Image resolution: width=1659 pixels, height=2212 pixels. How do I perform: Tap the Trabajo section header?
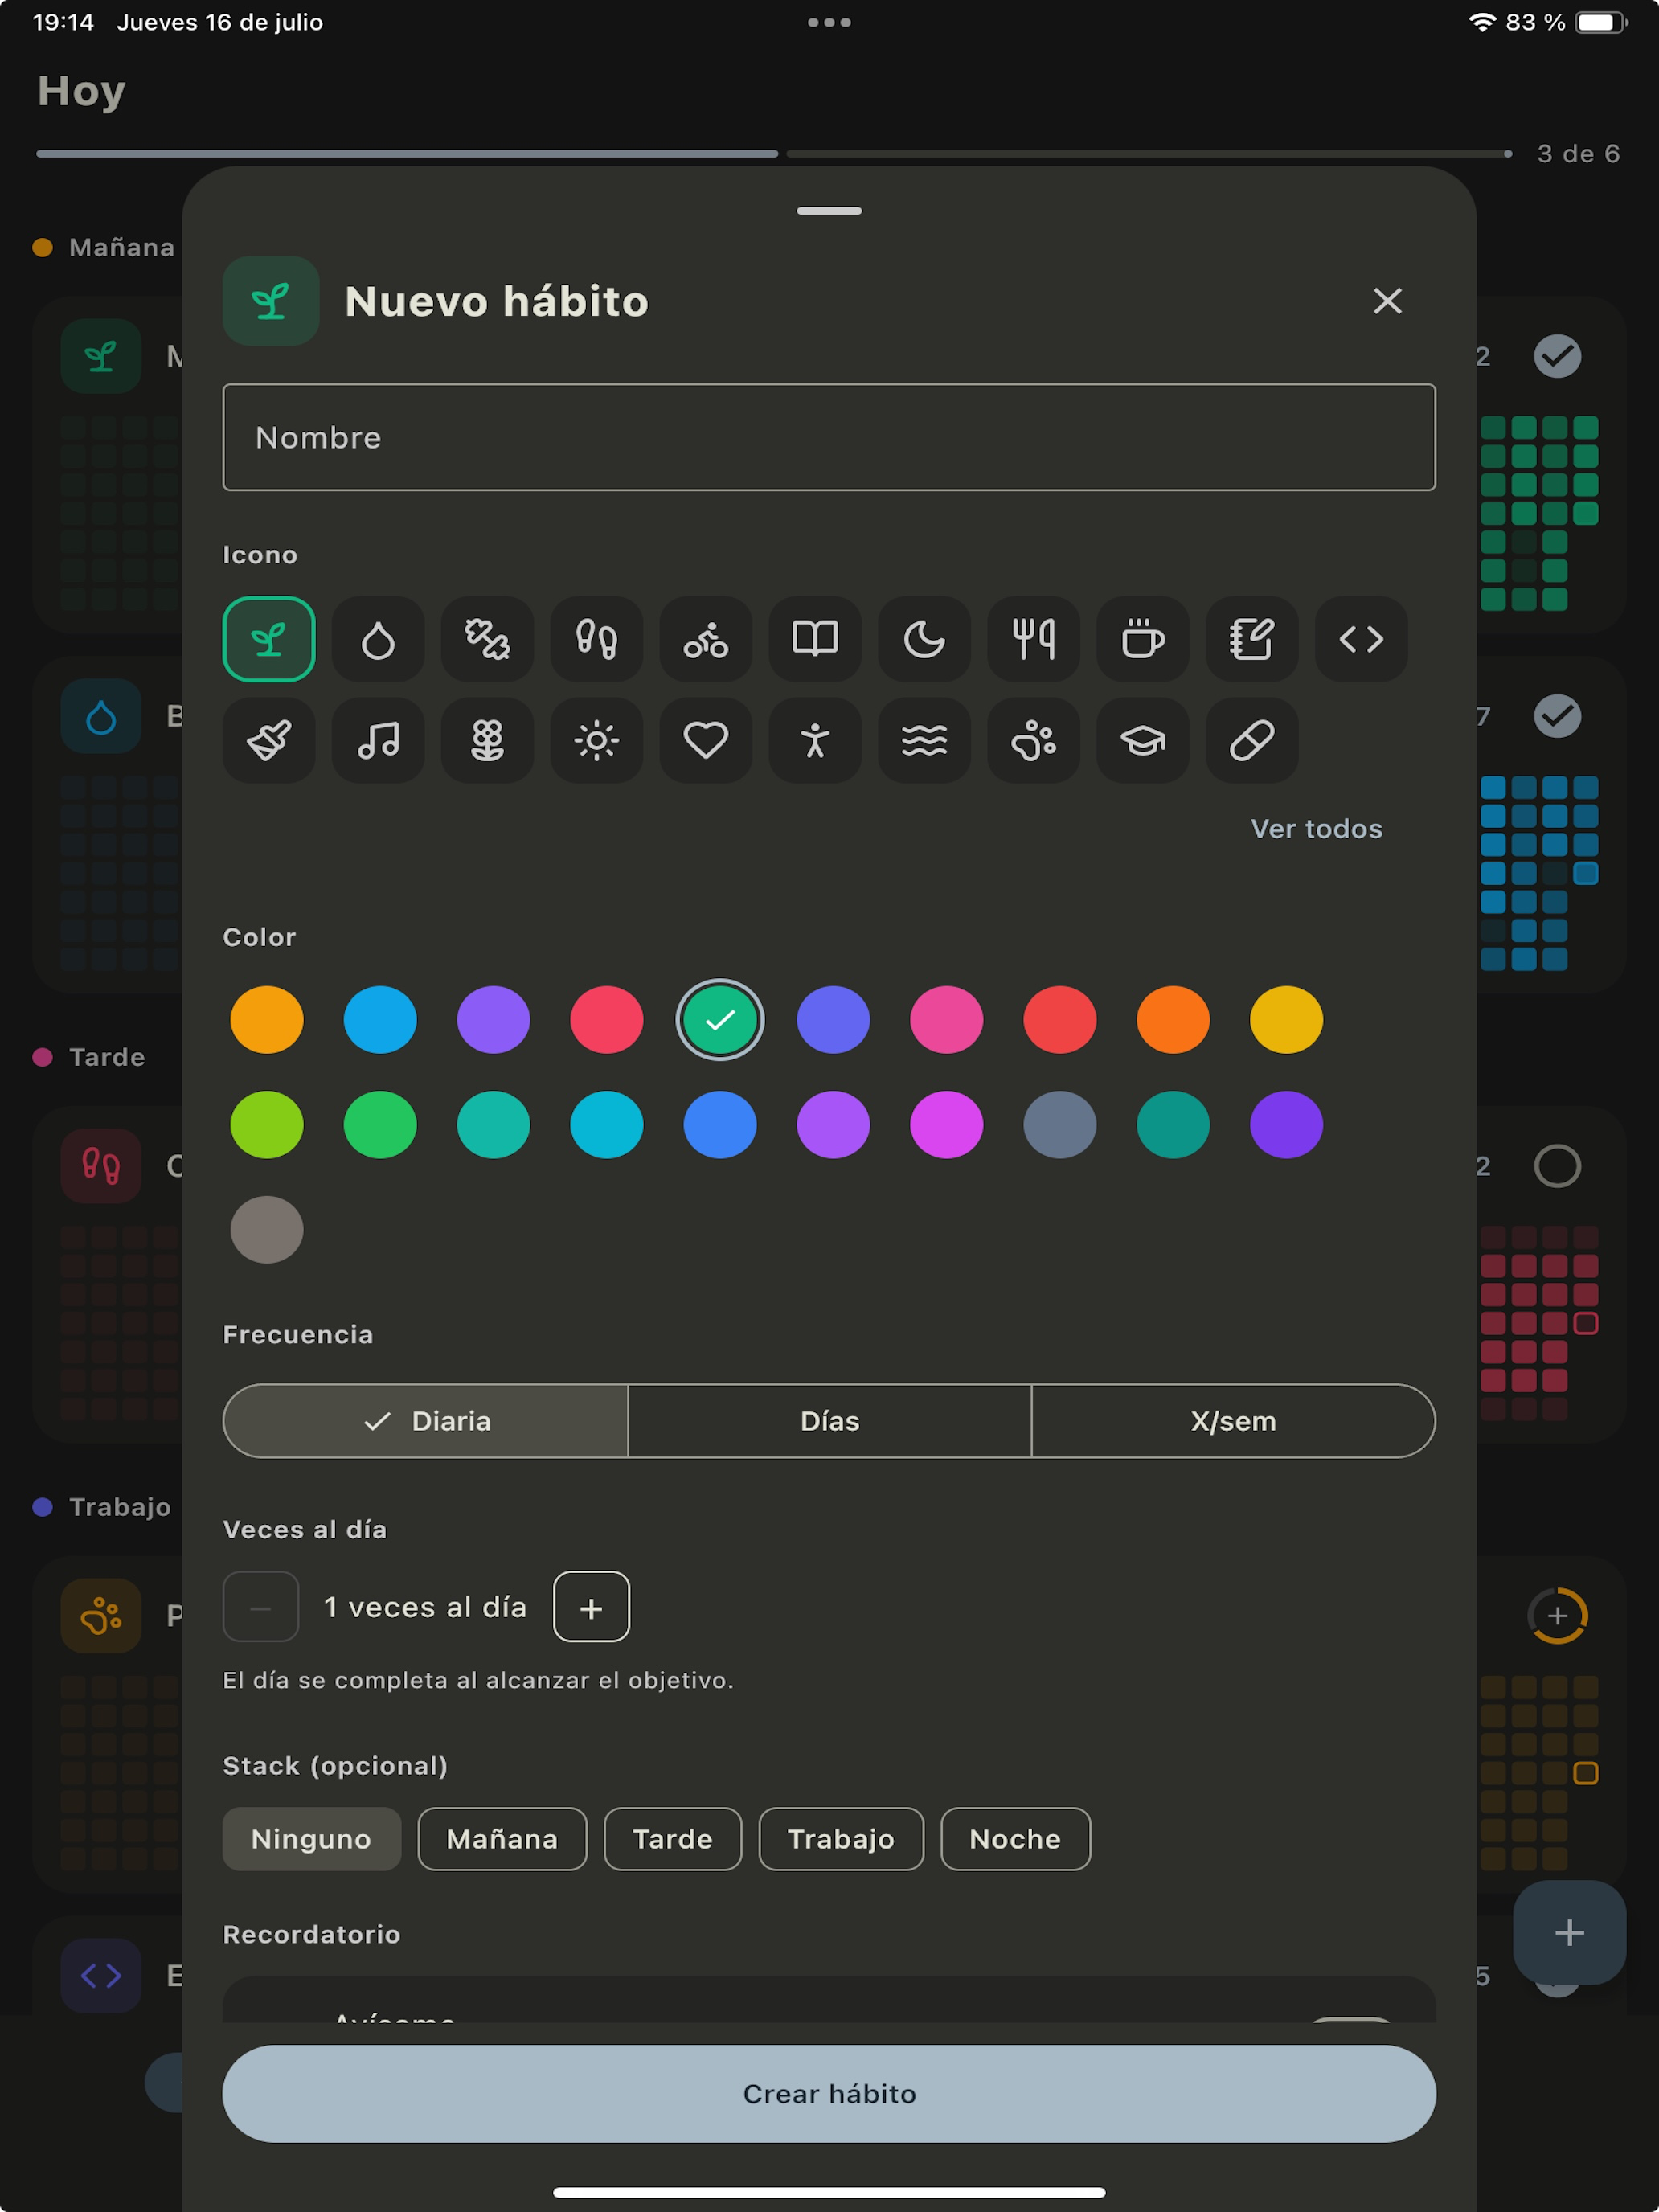102,1507
